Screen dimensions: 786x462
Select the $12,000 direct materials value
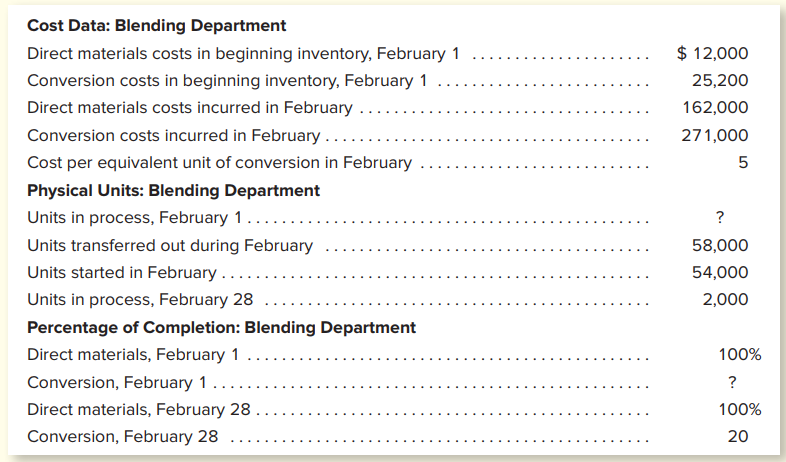[x=712, y=53]
